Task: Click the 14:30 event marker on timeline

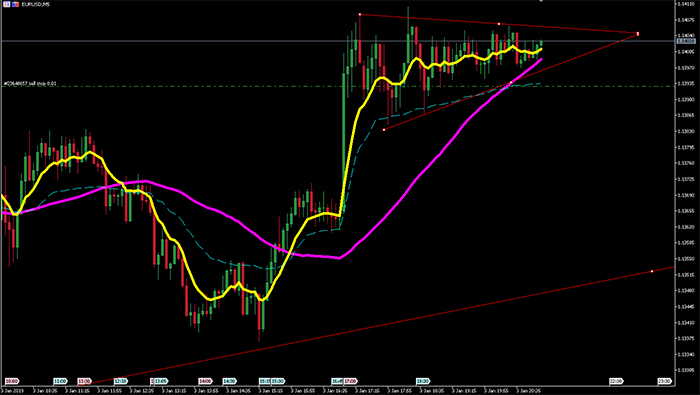Action: [x=229, y=381]
